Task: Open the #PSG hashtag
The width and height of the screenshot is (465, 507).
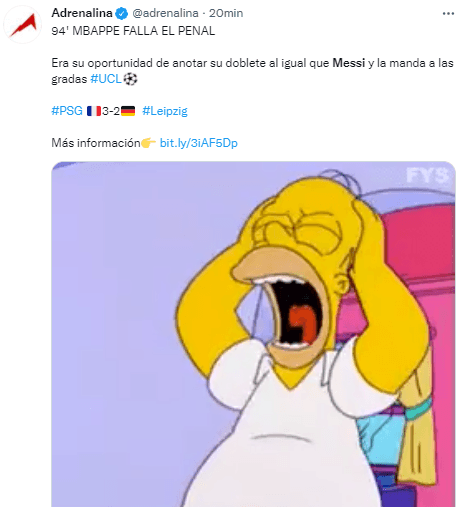Action: coord(67,111)
